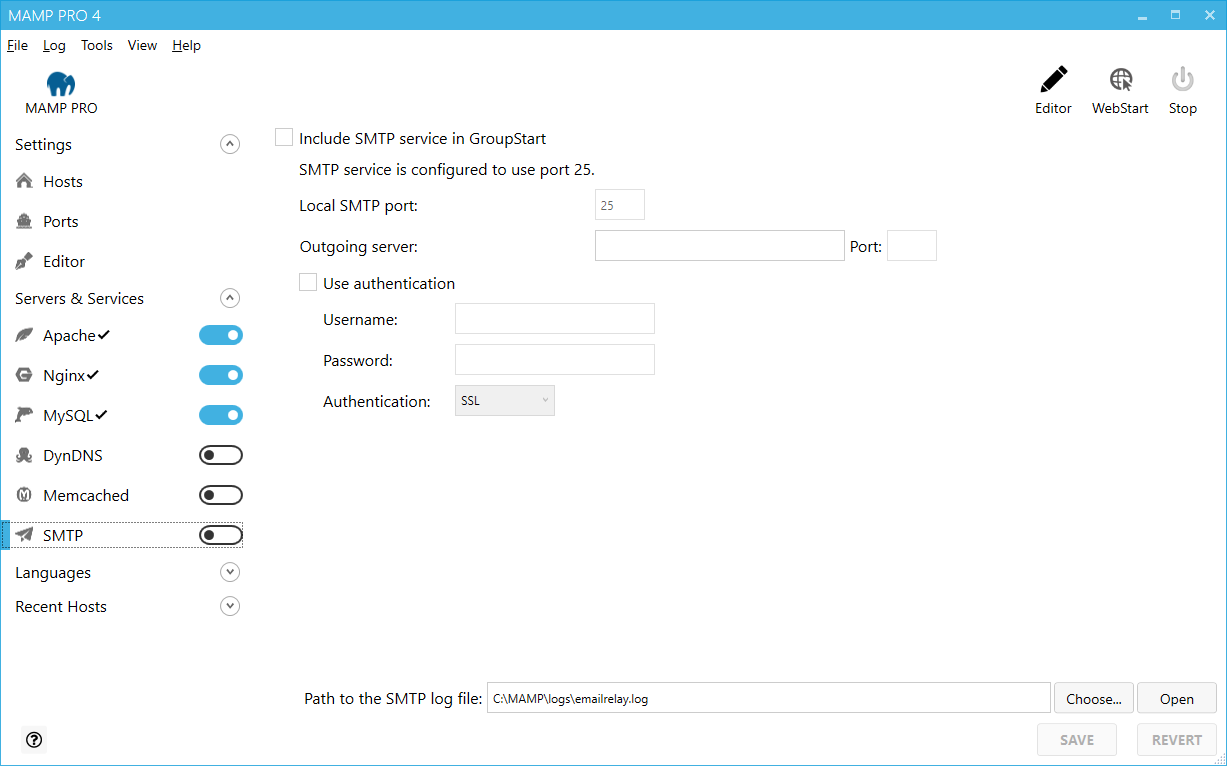Click the Outgoing server field
1227x766 pixels.
point(720,245)
